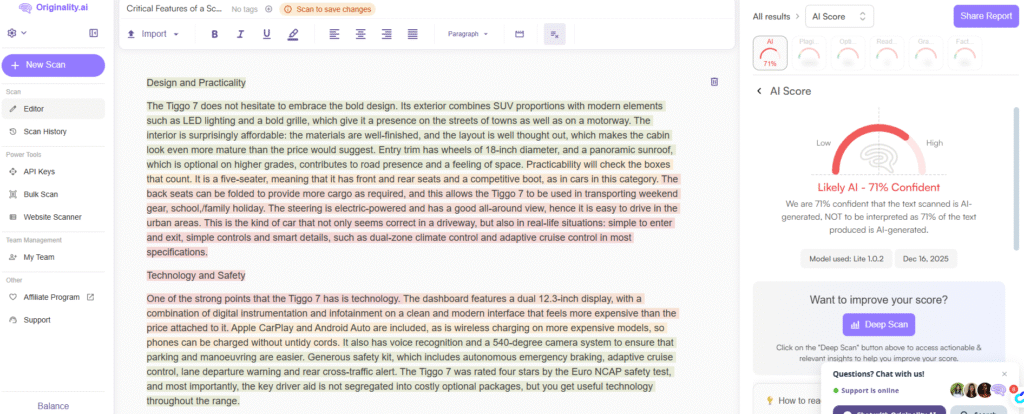This screenshot has height=414, width=1024.
Task: Open the AI Score results selector
Action: tap(839, 16)
